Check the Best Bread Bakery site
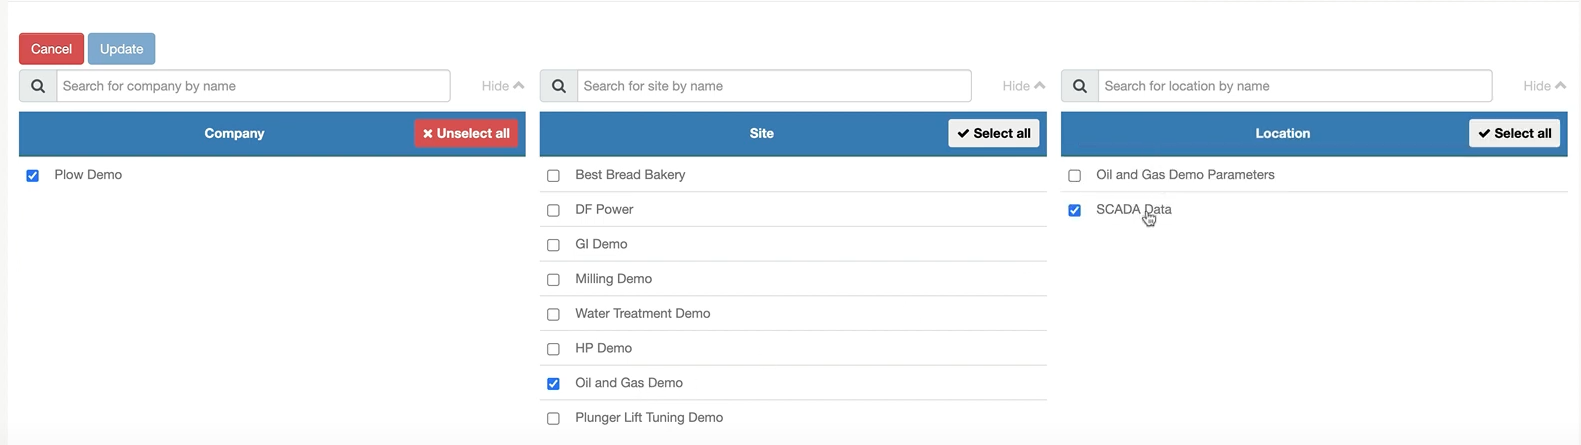The image size is (1581, 445). click(x=553, y=176)
